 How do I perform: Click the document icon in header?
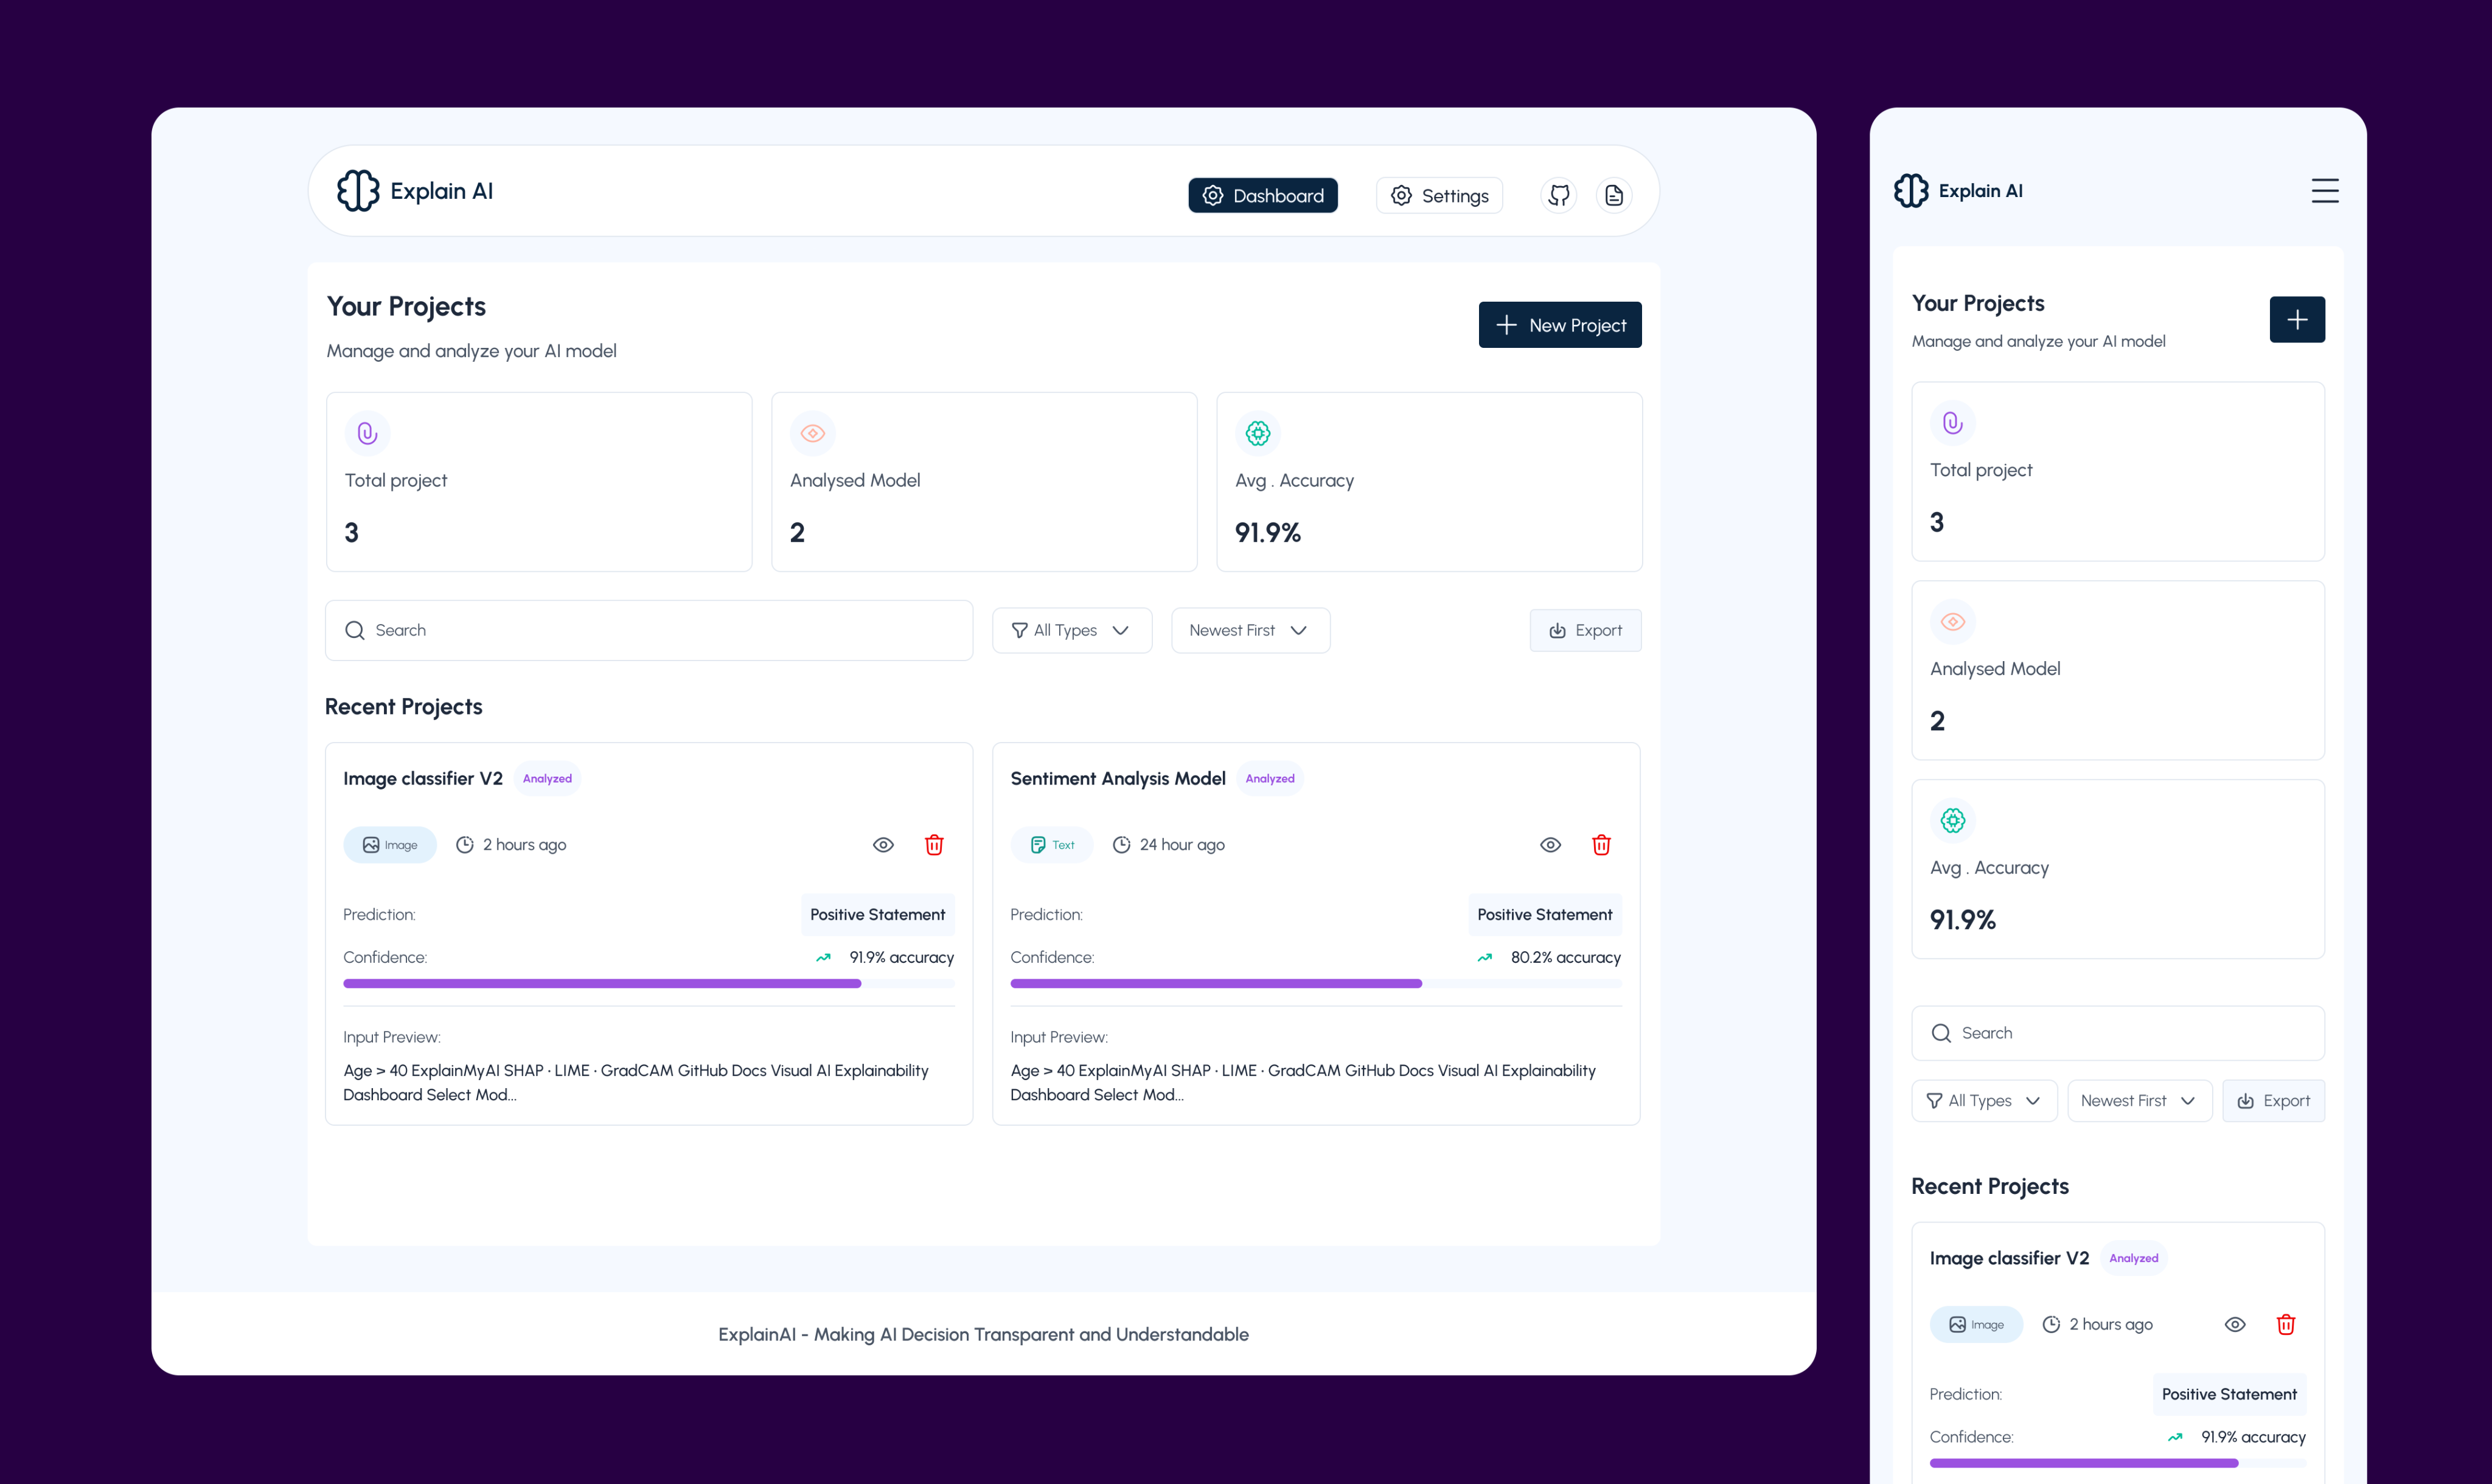click(1613, 195)
